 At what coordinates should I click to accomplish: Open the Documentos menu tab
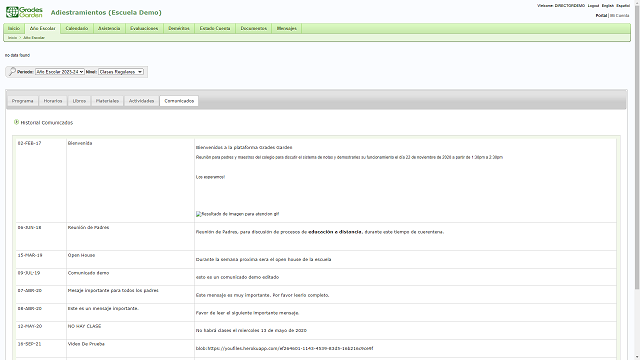point(253,28)
